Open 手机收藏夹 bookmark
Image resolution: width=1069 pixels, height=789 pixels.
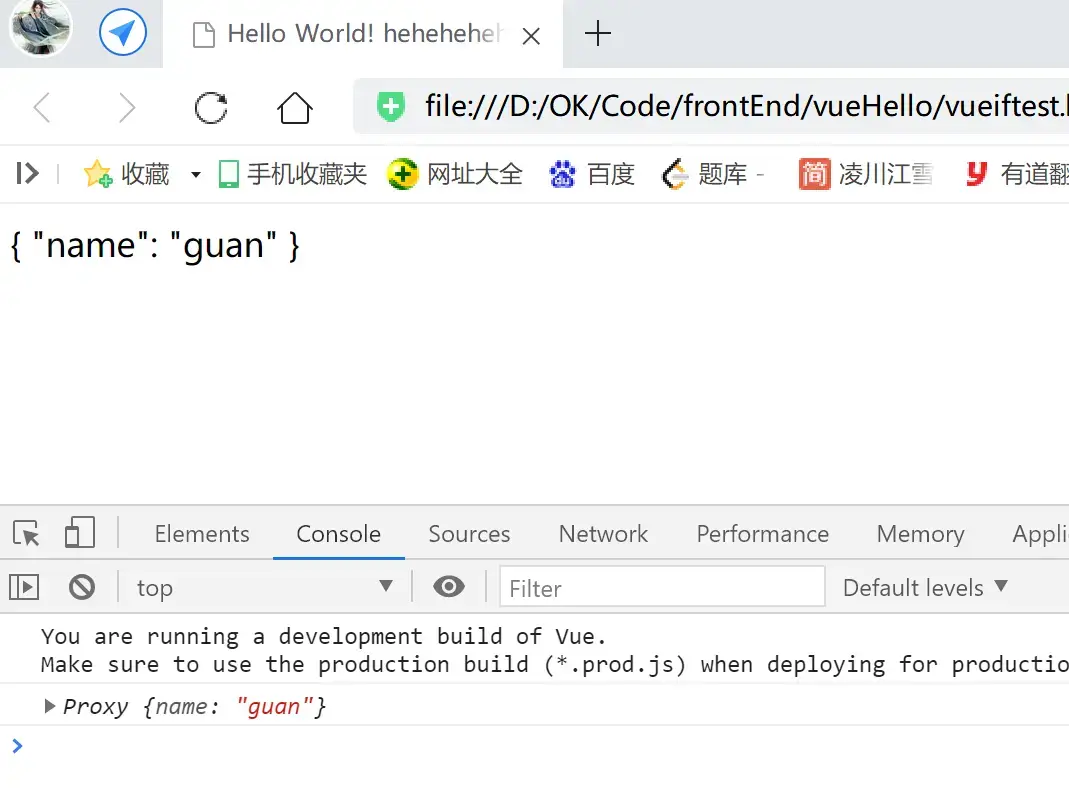[292, 174]
